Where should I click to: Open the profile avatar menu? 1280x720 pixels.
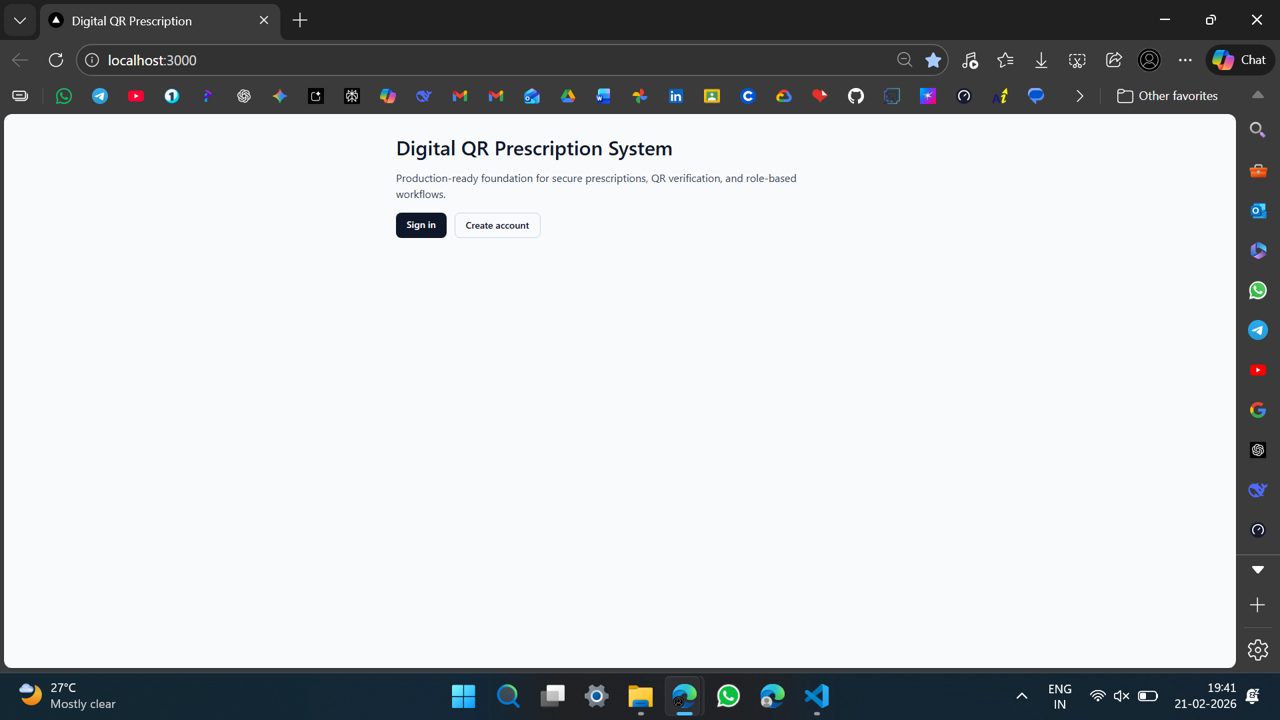click(1149, 60)
